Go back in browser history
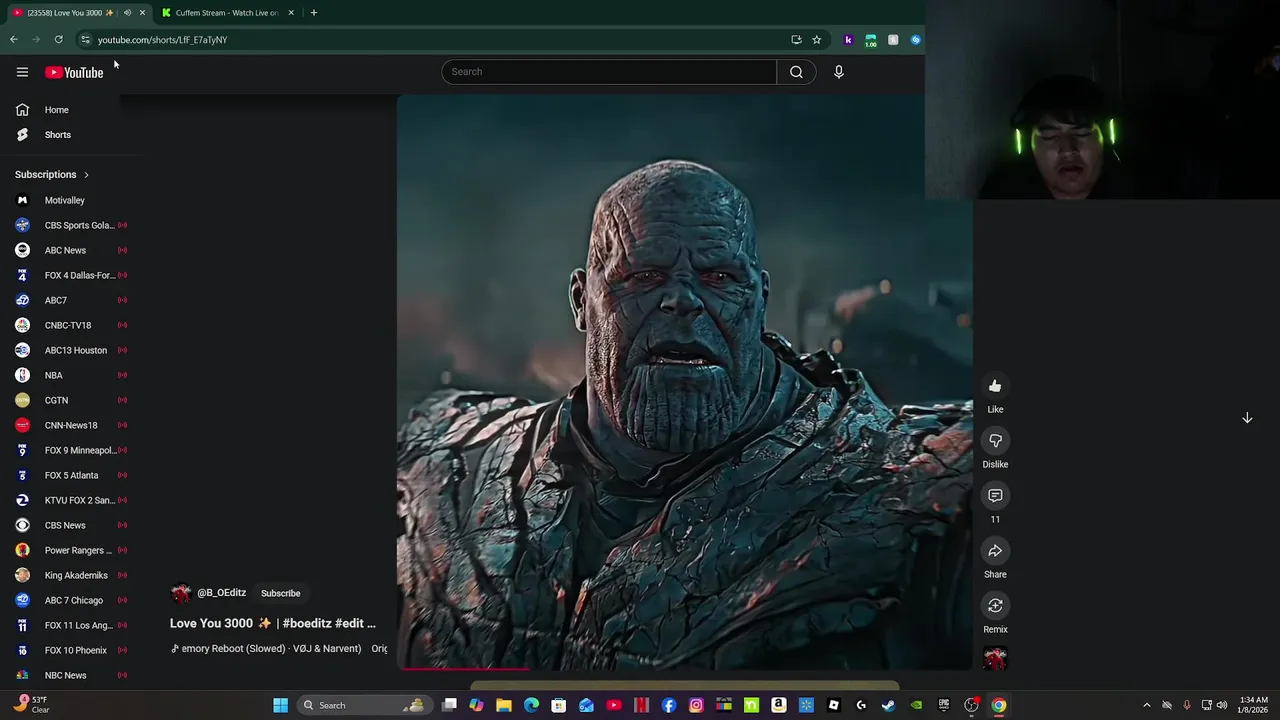This screenshot has height=720, width=1280. coord(14,40)
